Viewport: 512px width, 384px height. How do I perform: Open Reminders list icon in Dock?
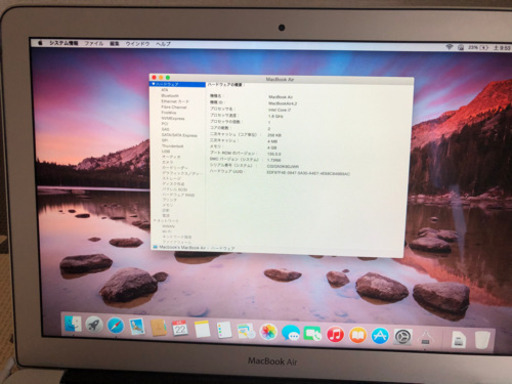click(x=224, y=330)
